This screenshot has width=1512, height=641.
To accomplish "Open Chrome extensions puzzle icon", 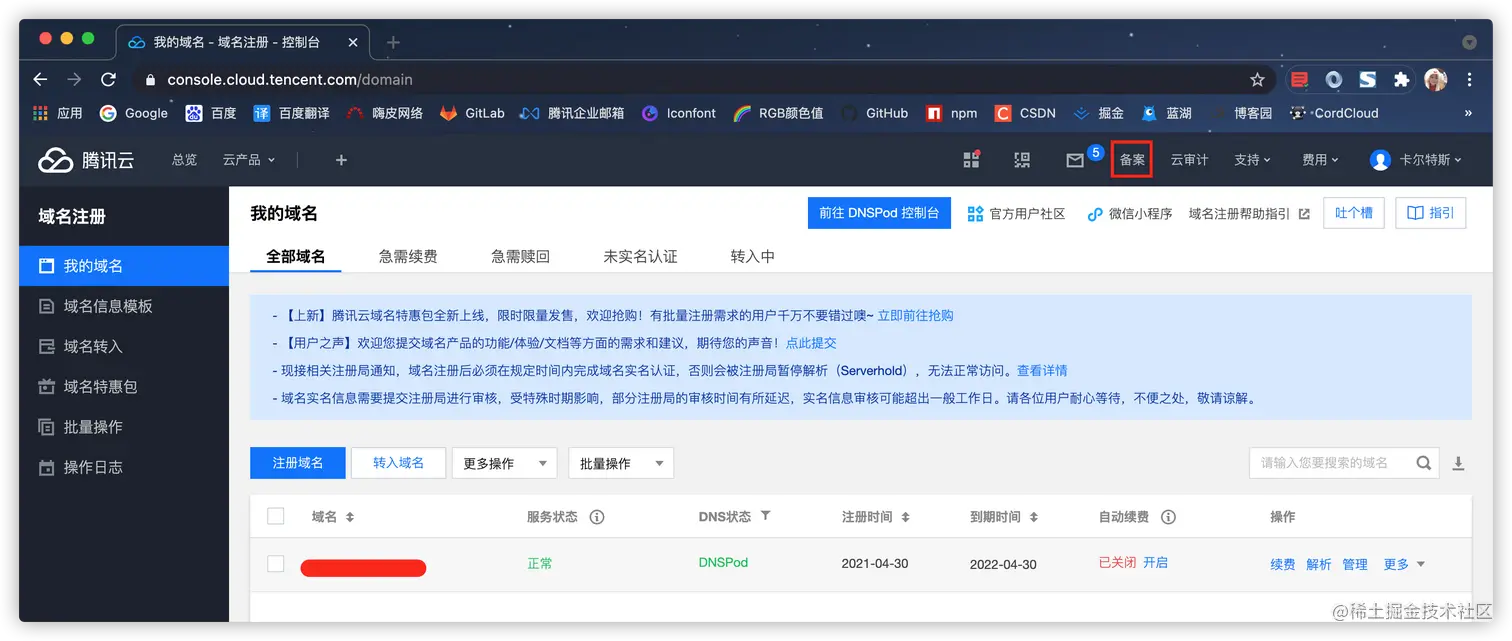I will point(1401,79).
